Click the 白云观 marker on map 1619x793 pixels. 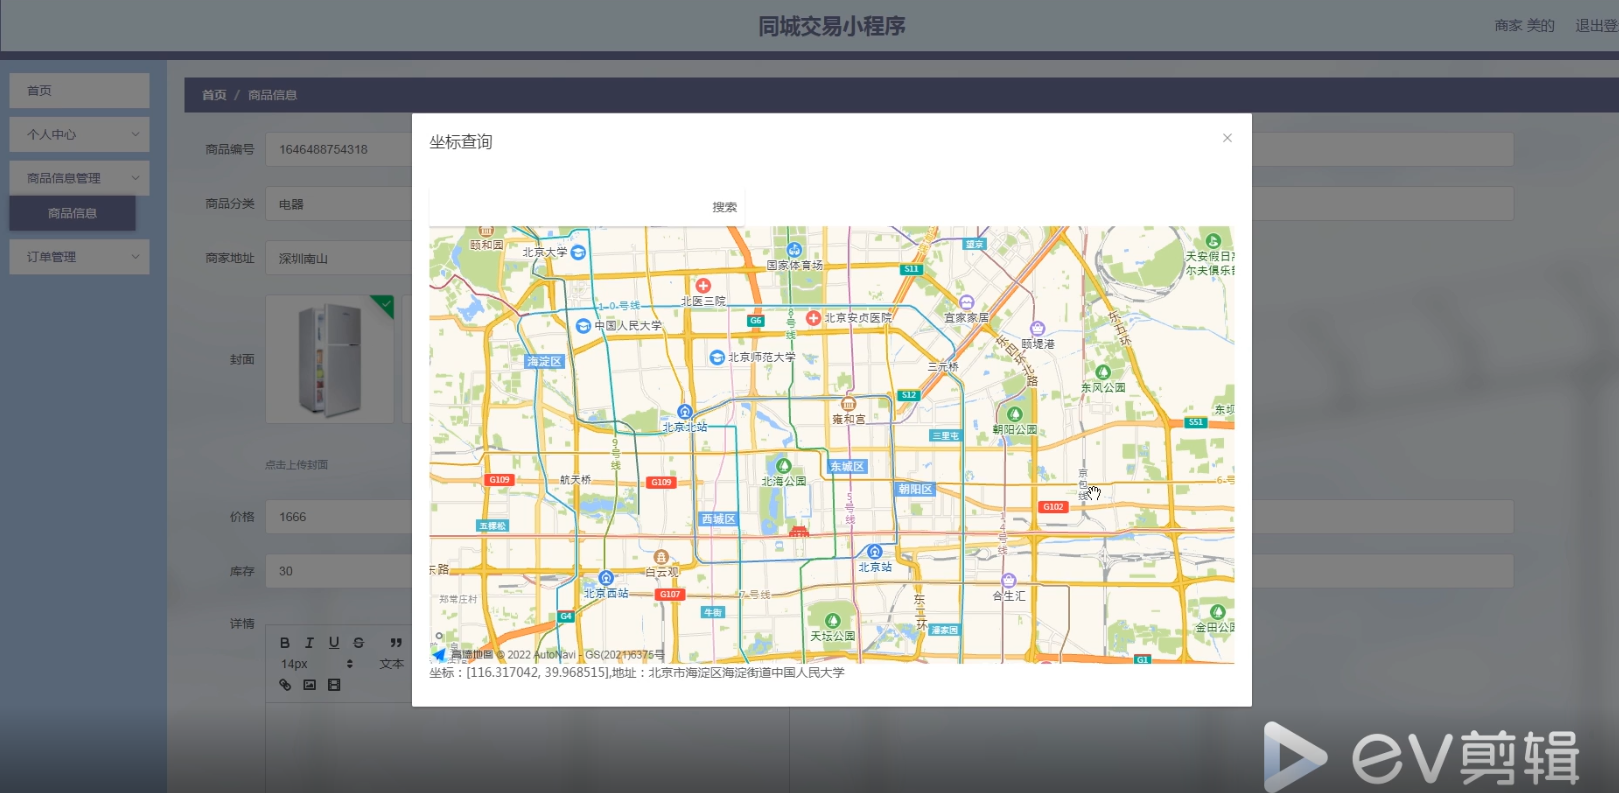point(660,557)
